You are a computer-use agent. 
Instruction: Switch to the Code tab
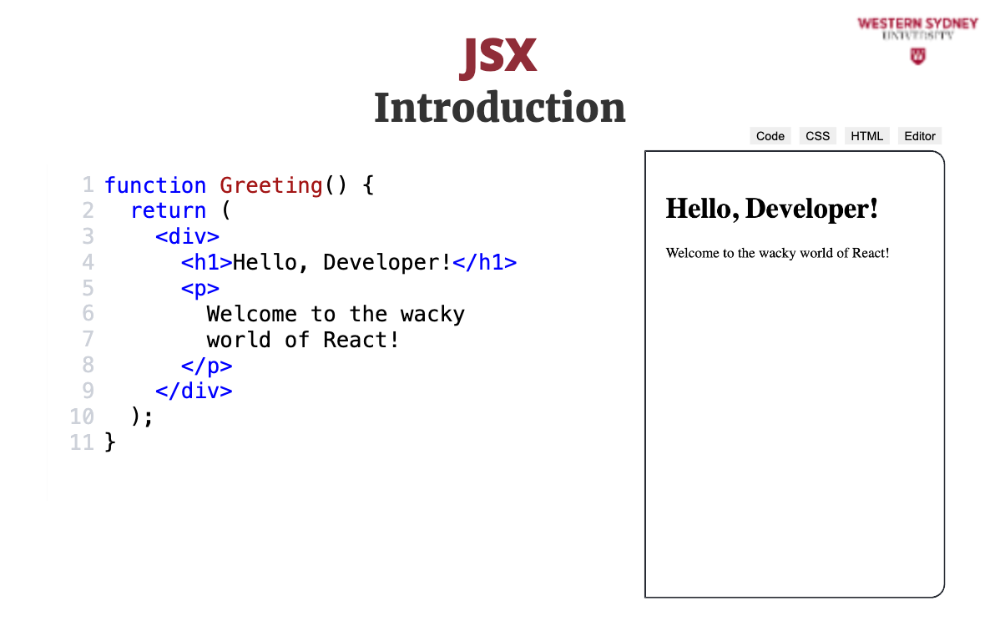[x=770, y=136]
